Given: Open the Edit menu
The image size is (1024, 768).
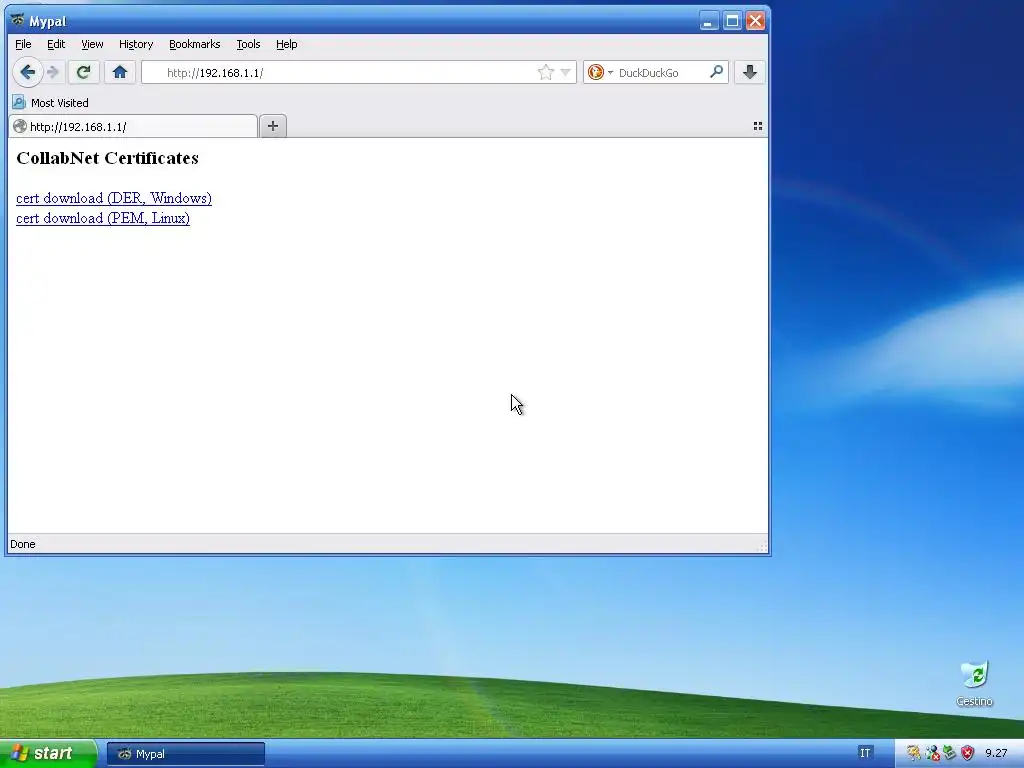Looking at the screenshot, I should pyautogui.click(x=56, y=44).
